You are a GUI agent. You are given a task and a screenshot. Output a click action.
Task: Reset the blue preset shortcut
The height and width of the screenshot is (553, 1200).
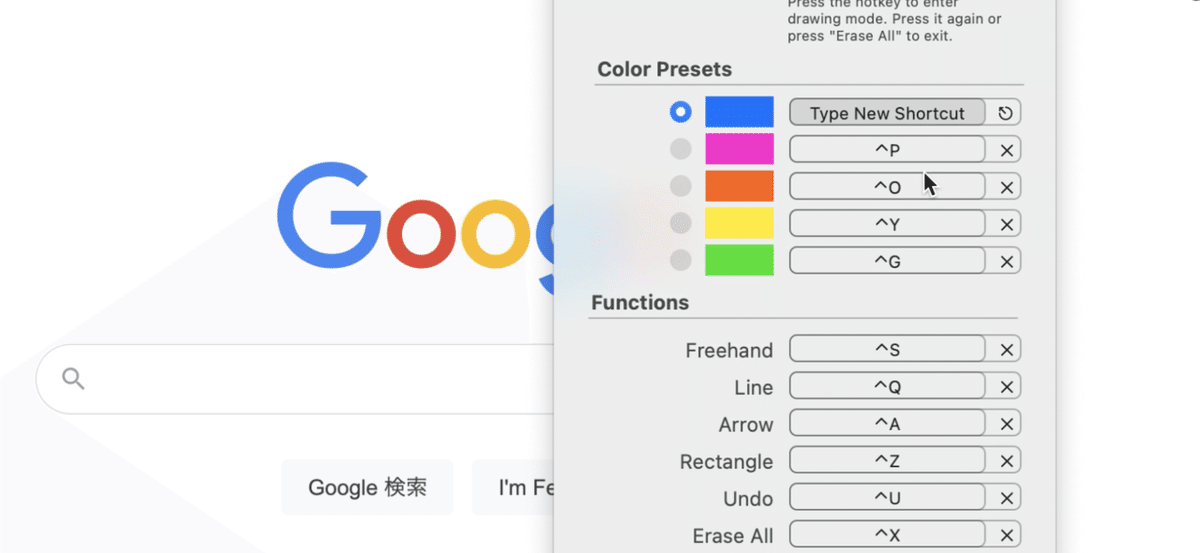1005,113
